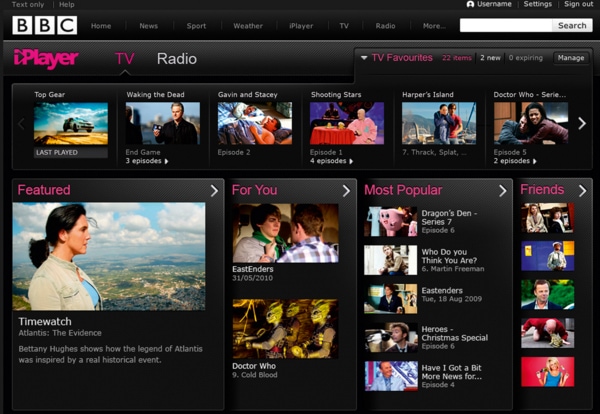Click Who Do you Think You Are? title
The height and width of the screenshot is (414, 600).
click(449, 256)
